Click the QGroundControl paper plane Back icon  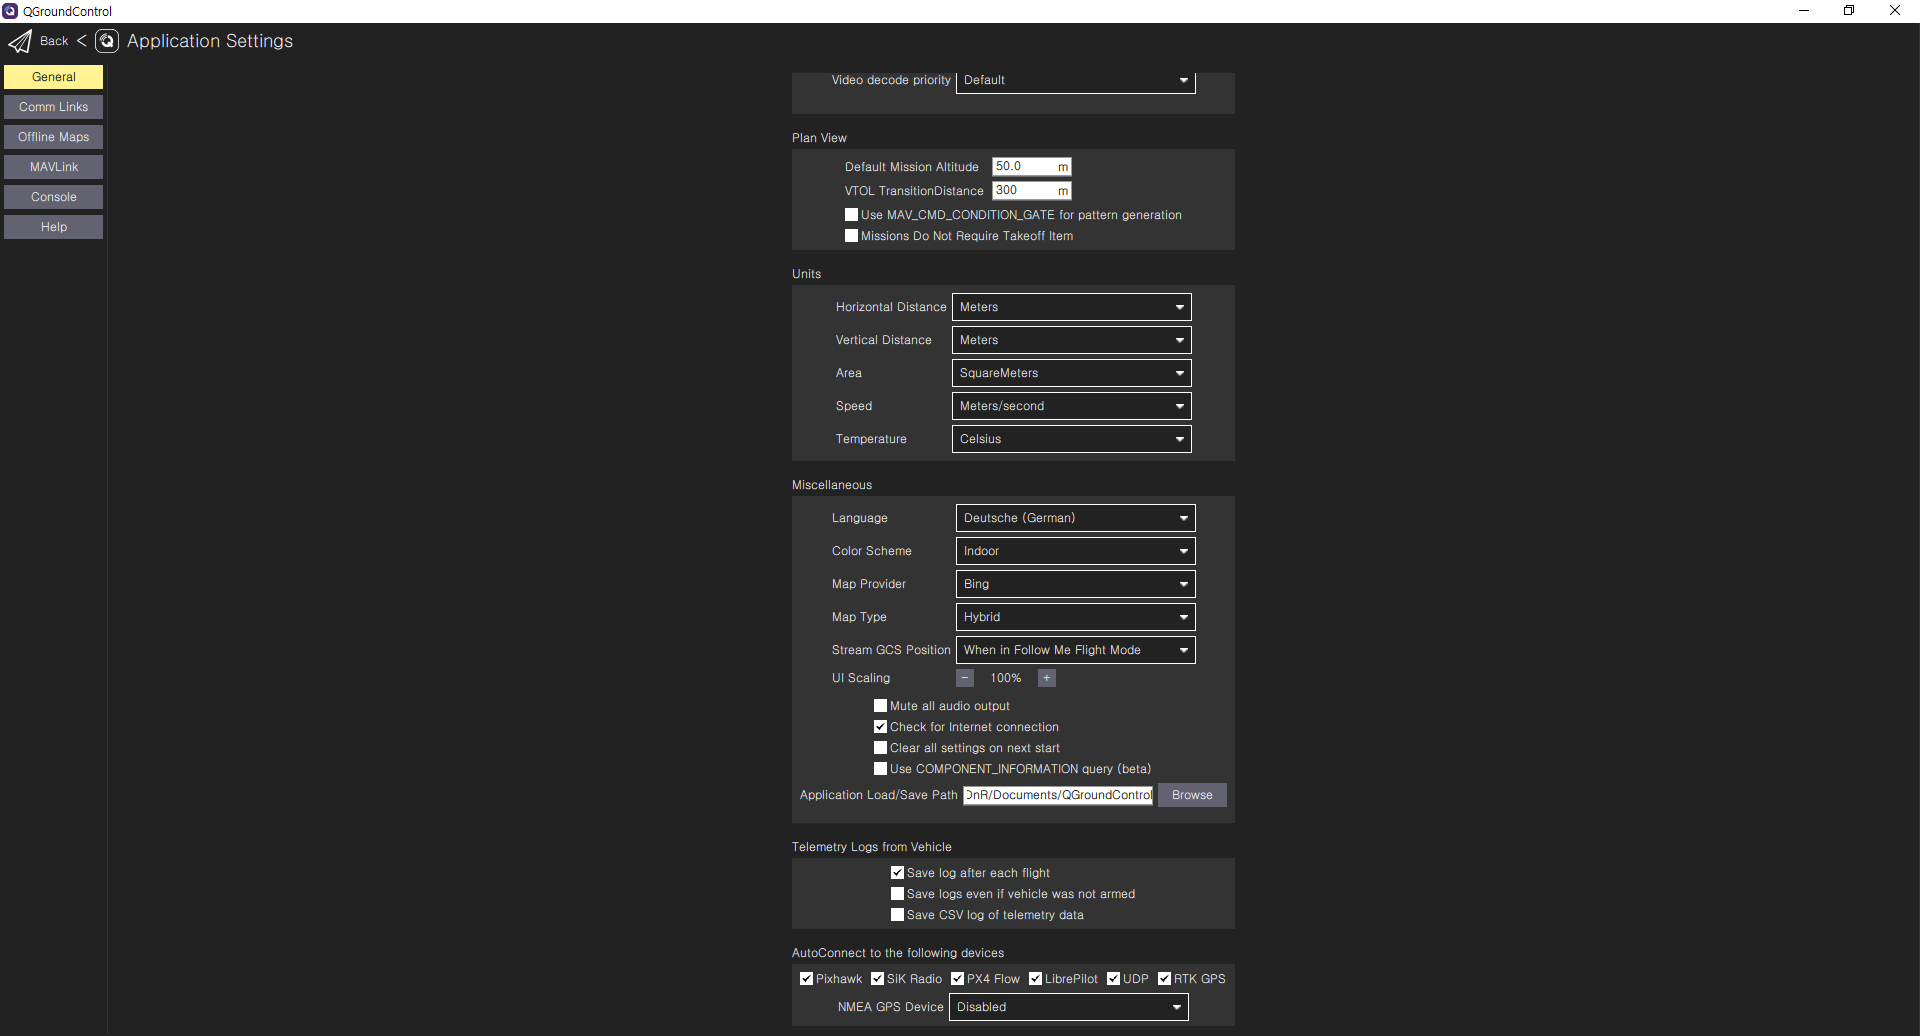point(20,41)
